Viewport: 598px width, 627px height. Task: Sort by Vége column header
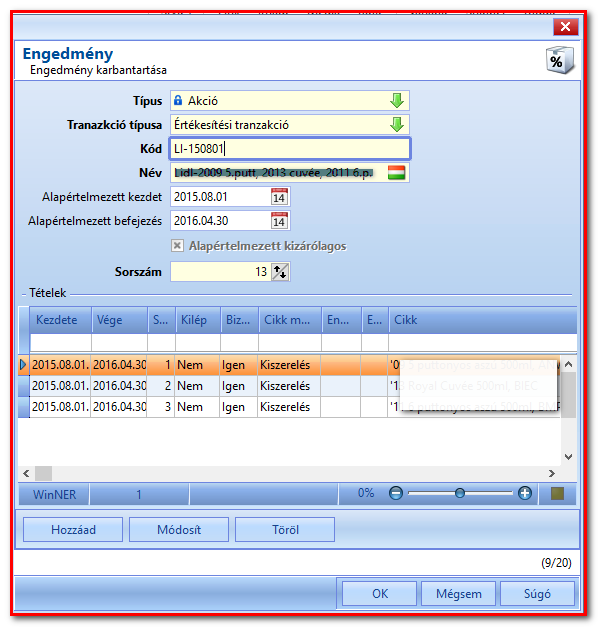click(120, 320)
